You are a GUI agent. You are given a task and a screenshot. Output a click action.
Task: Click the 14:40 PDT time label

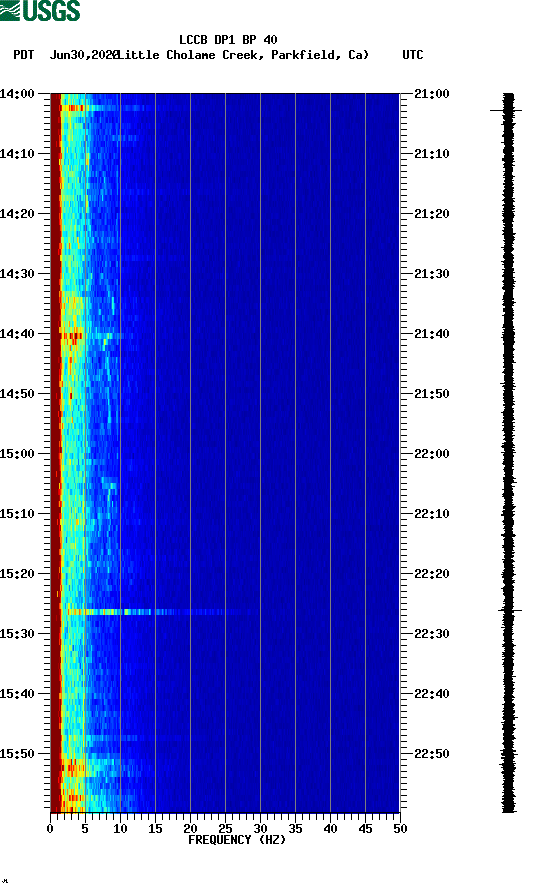pos(17,334)
